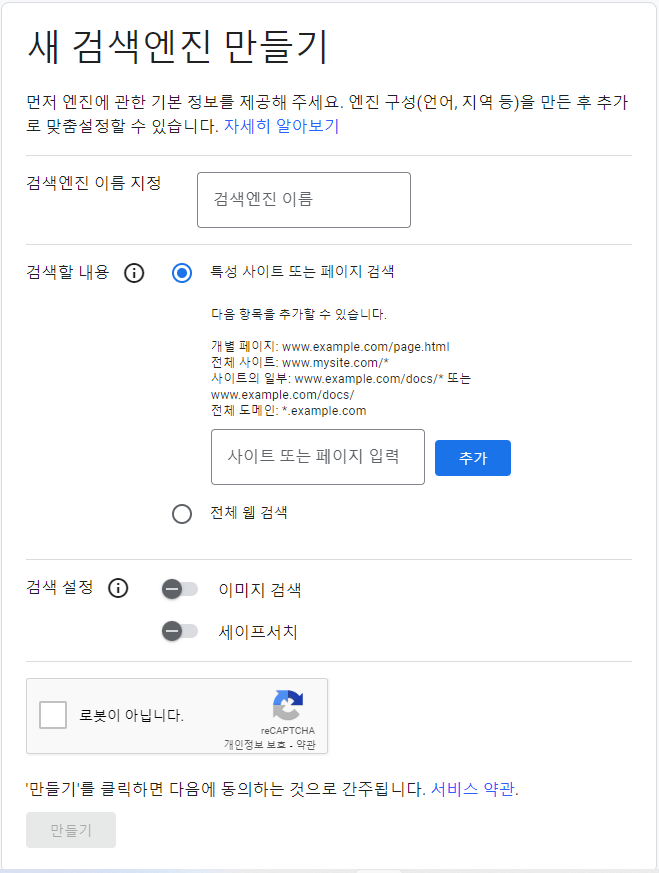Focus the 사이트 또는 페이지 입력 field
Screen dimensions: 659x873
(x=318, y=457)
